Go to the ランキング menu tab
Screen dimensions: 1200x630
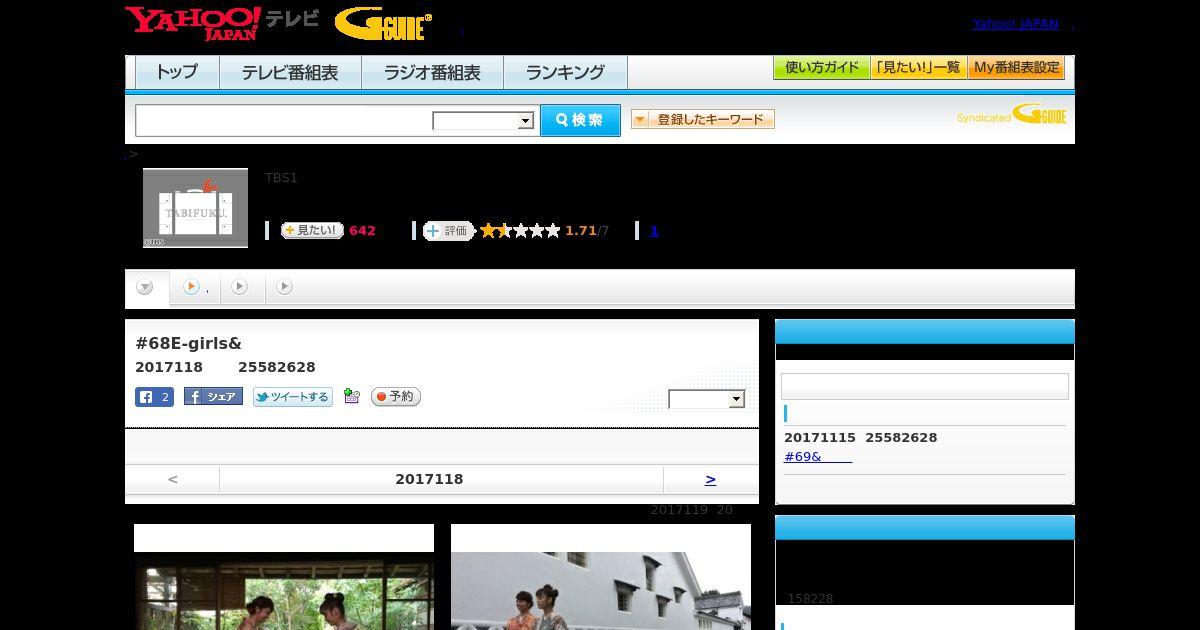coord(565,73)
